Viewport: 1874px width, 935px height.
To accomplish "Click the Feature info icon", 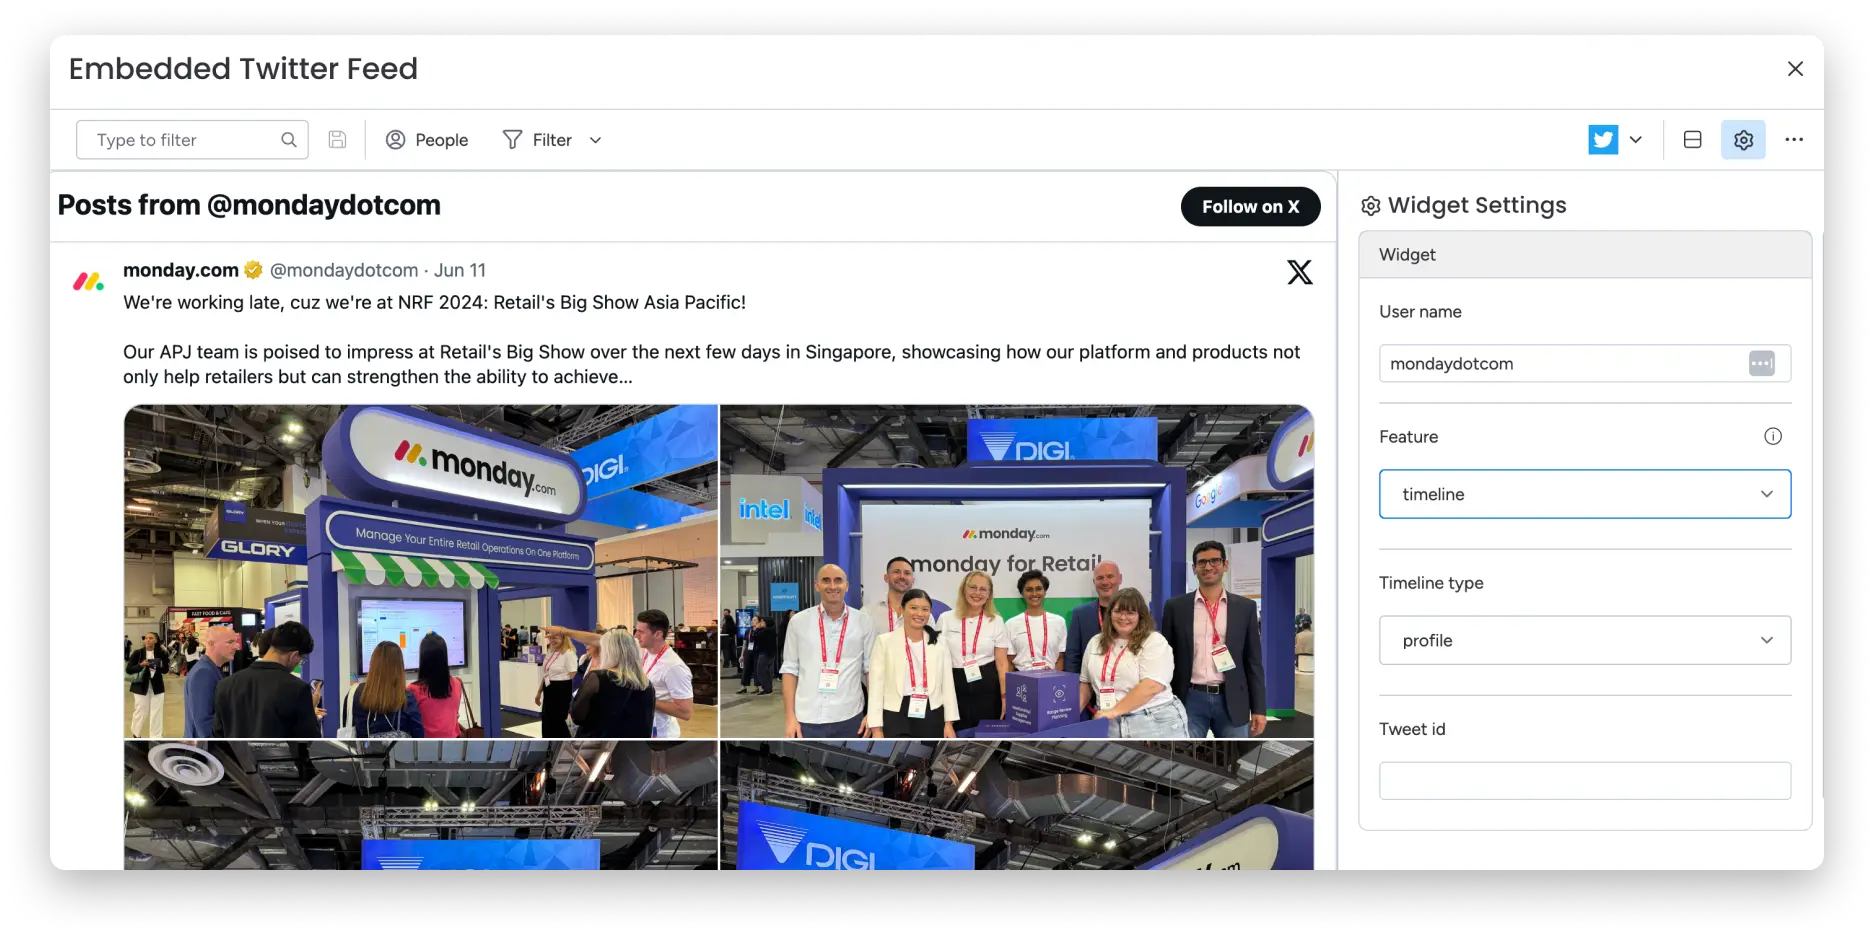I will [x=1773, y=436].
